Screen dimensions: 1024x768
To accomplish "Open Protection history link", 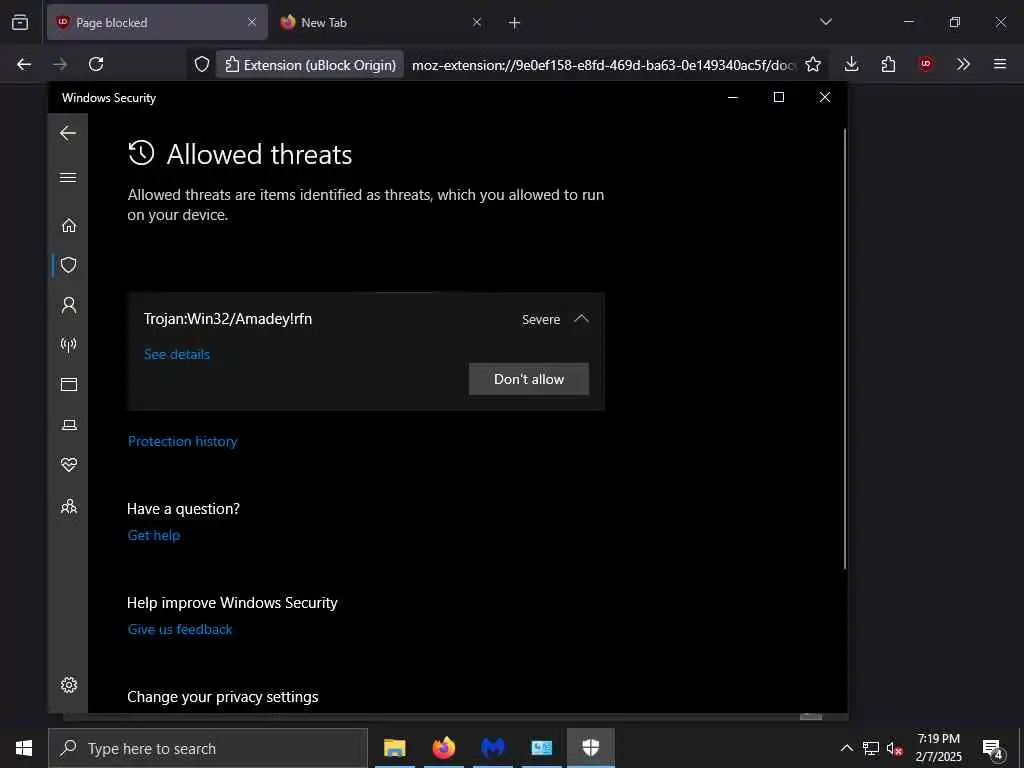I will [182, 441].
